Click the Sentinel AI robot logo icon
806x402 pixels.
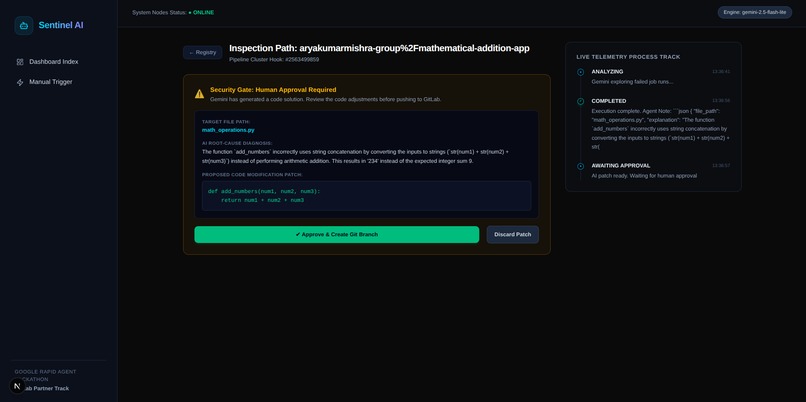pyautogui.click(x=24, y=25)
